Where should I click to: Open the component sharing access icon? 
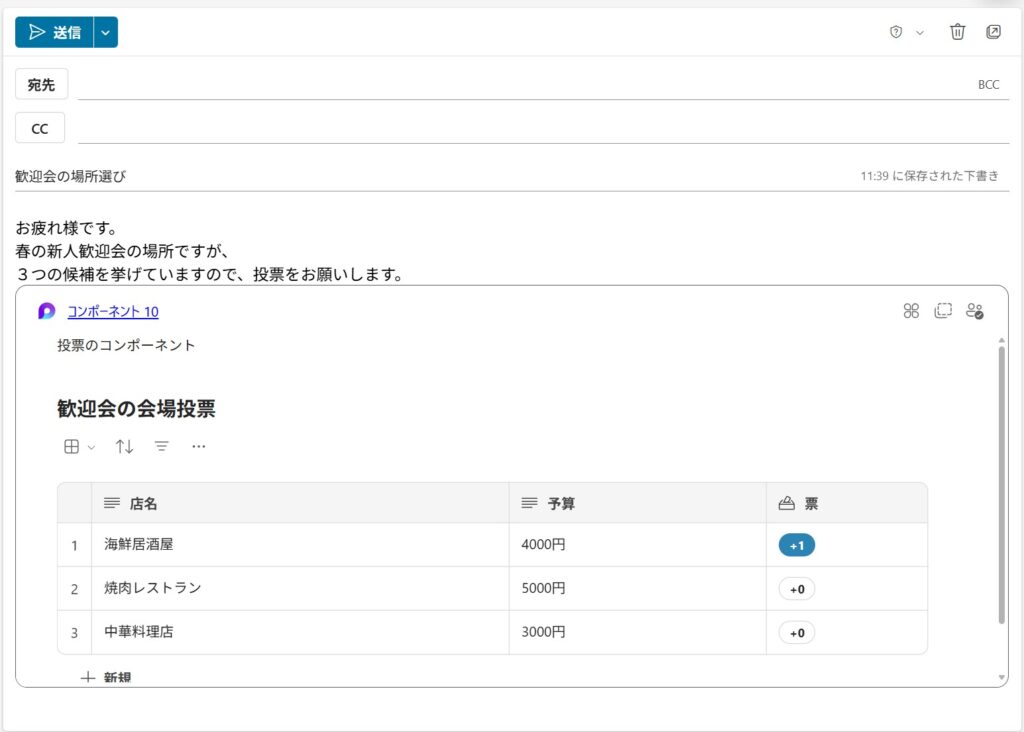click(x=974, y=311)
